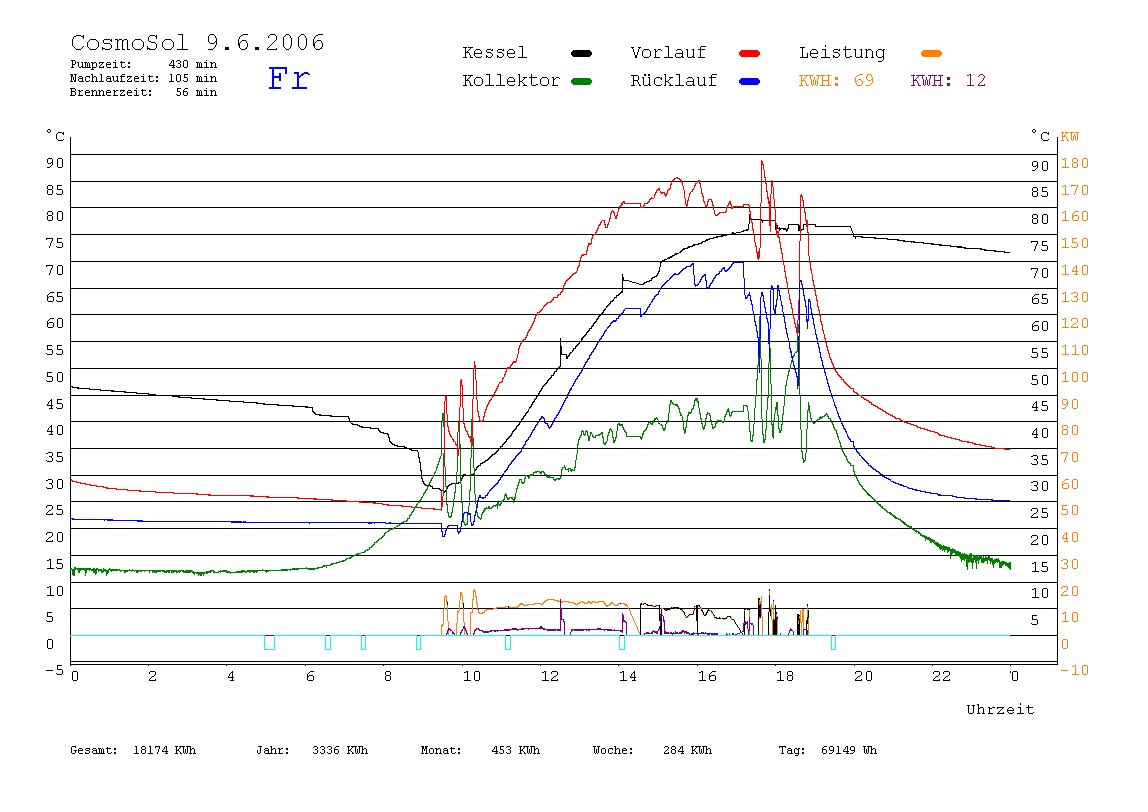The height and width of the screenshot is (812, 1148).
Task: Click the red Vorlauf legend swatch
Action: (x=750, y=53)
